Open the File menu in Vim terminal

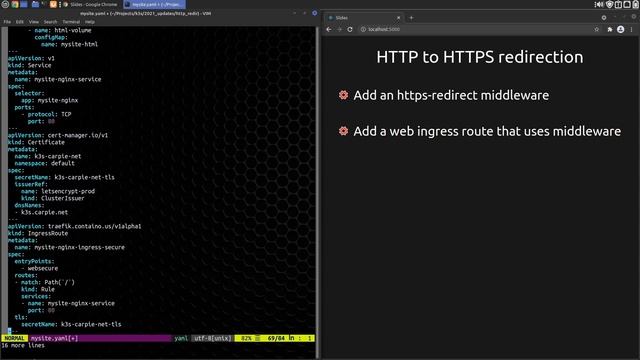[x=7, y=22]
